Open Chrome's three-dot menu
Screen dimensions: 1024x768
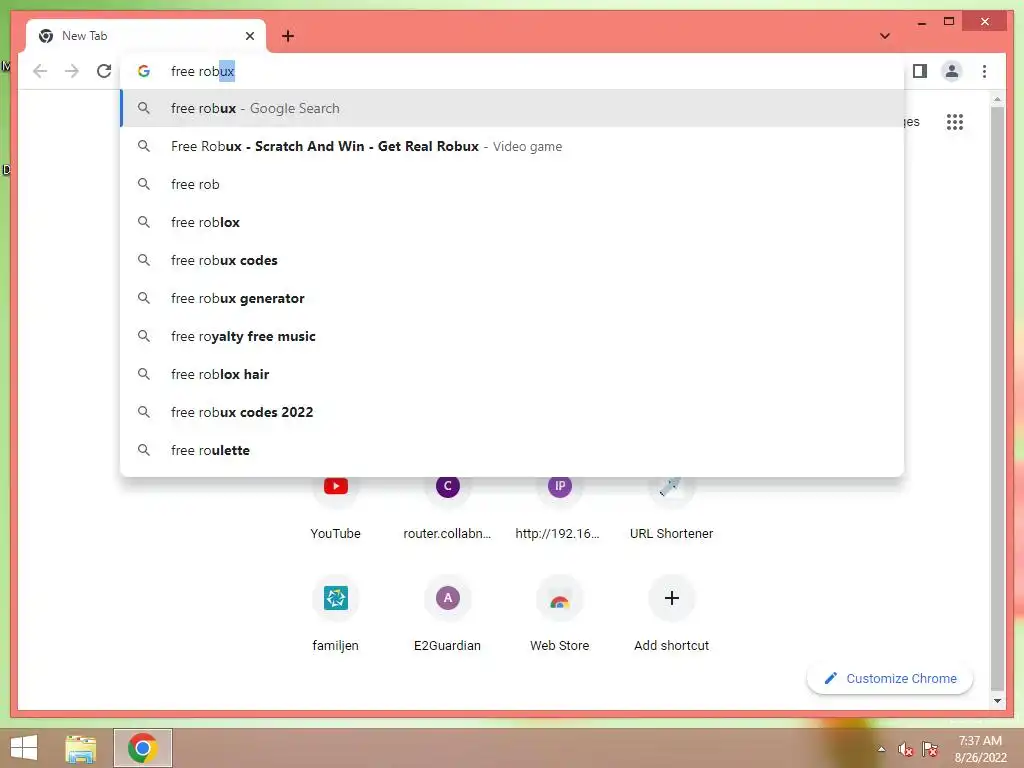[984, 71]
